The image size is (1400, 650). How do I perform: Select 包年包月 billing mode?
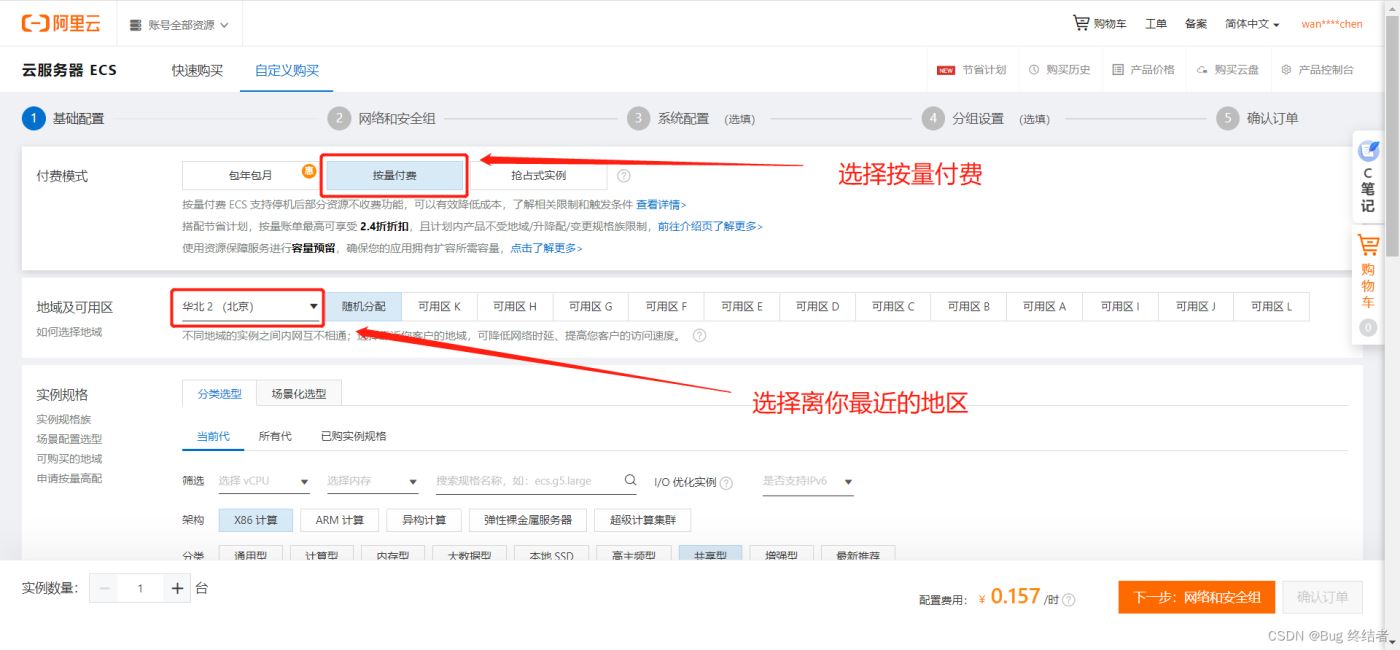click(x=250, y=176)
